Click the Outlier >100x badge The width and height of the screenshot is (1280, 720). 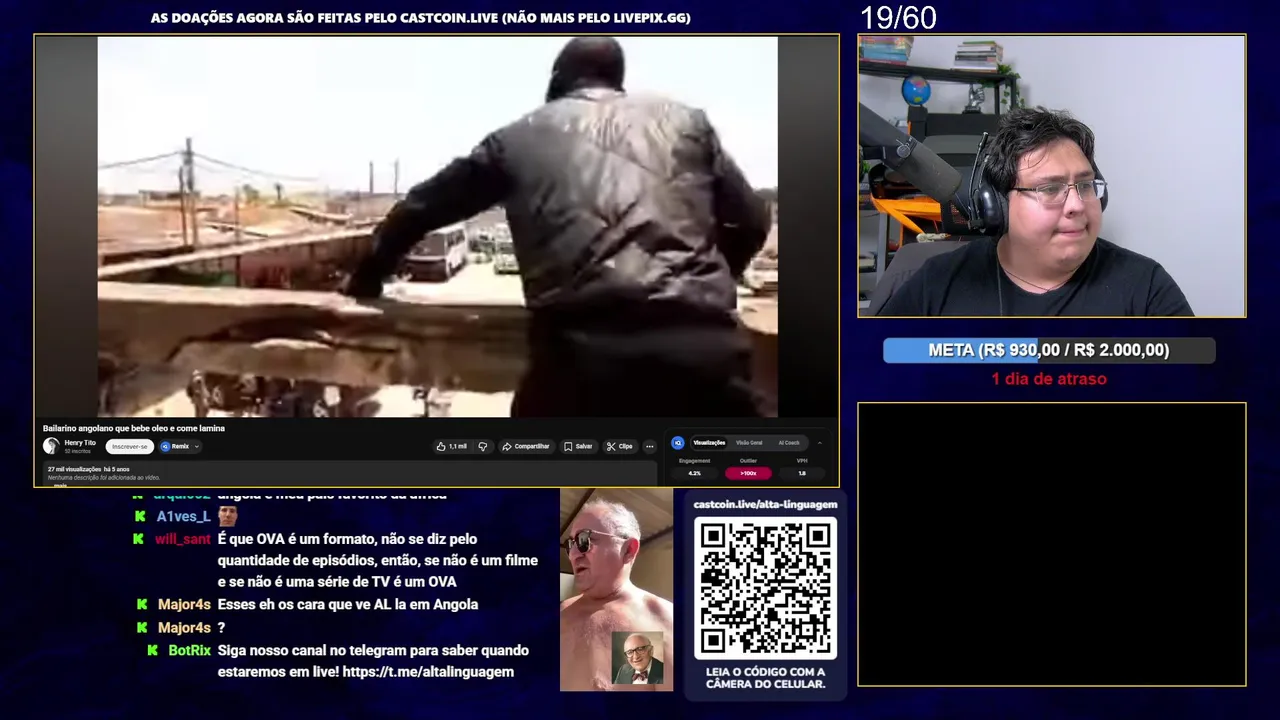click(x=748, y=473)
